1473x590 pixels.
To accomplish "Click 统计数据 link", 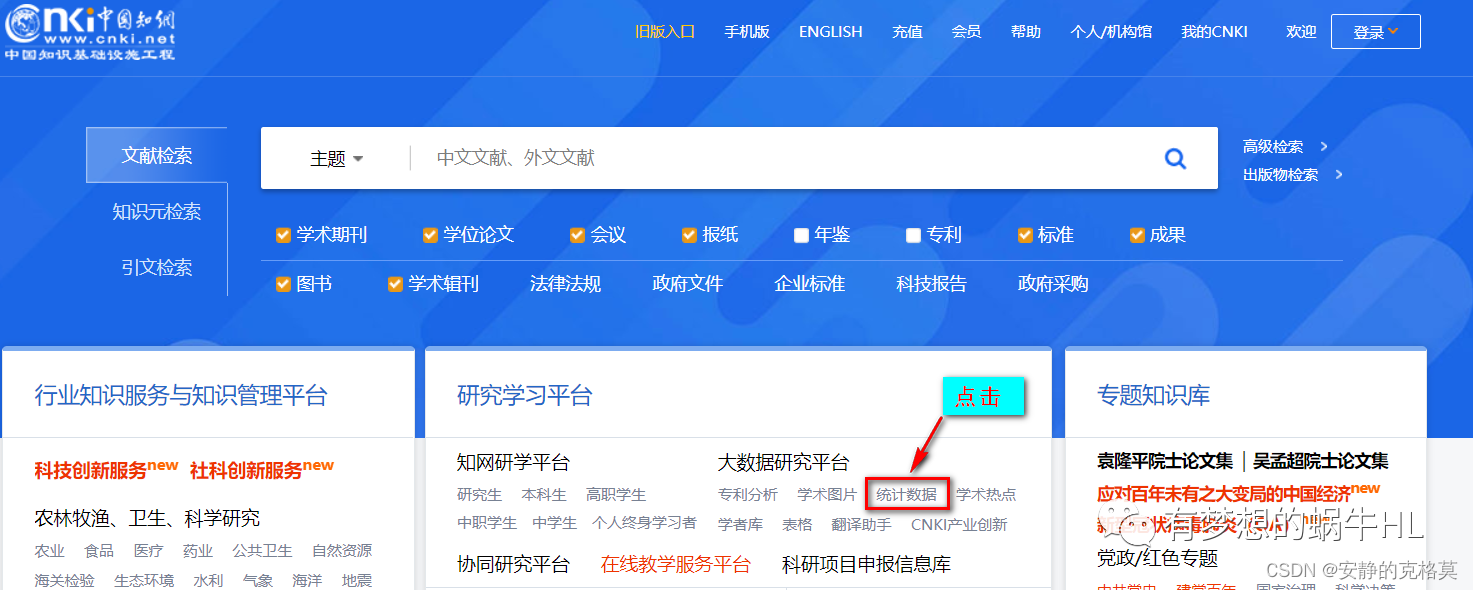I will pos(907,494).
